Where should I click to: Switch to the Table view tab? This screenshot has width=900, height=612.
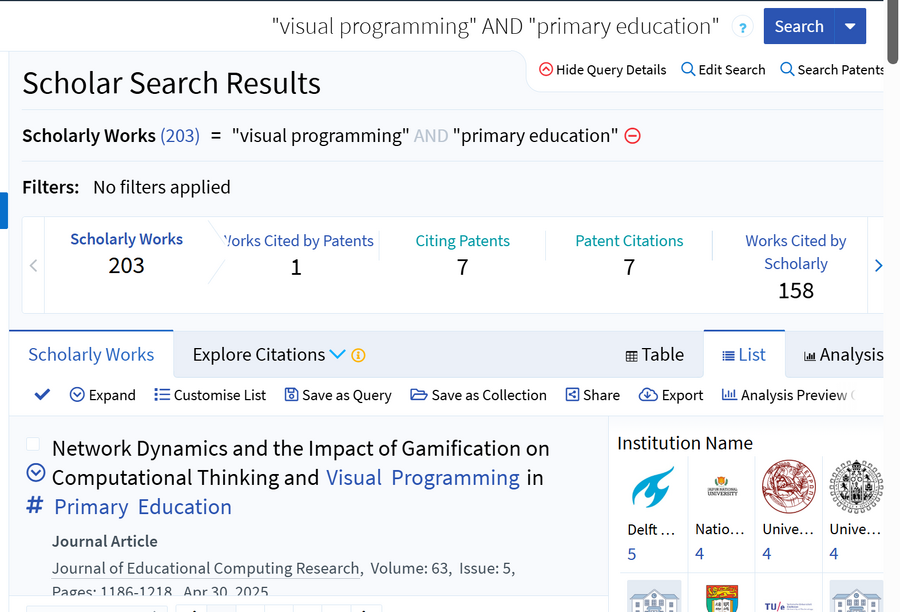tap(654, 355)
